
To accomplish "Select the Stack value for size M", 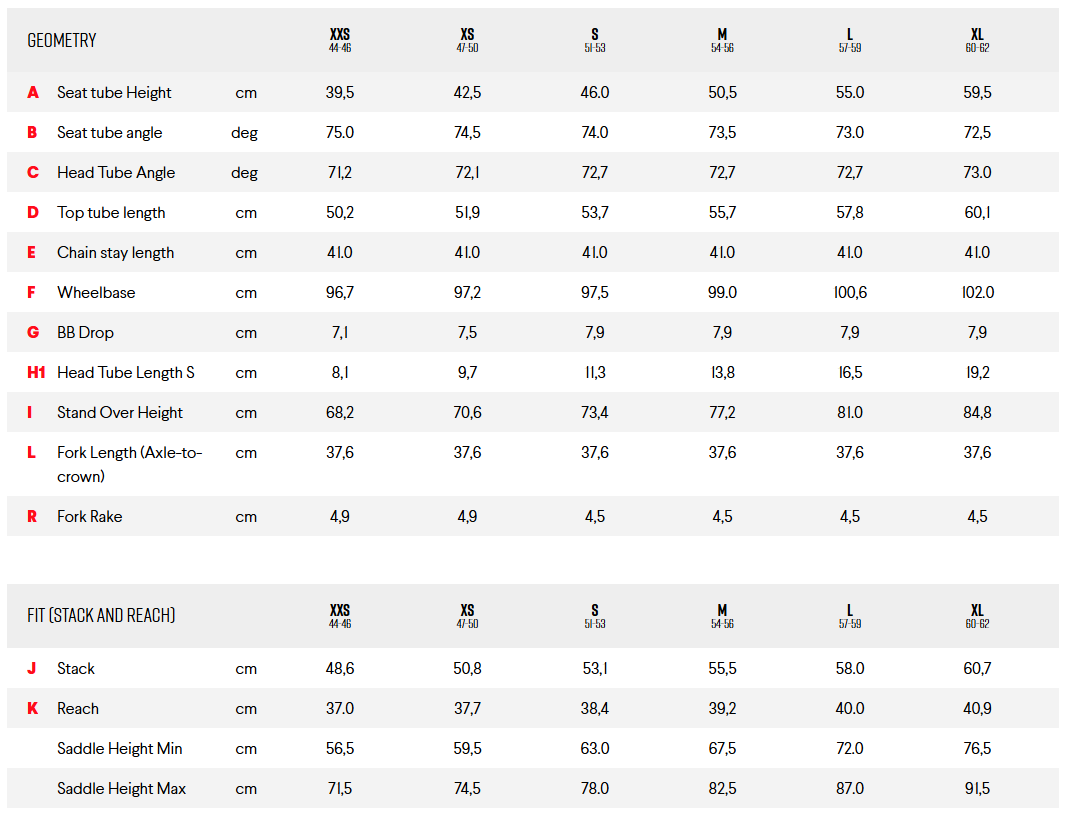I will (x=722, y=668).
